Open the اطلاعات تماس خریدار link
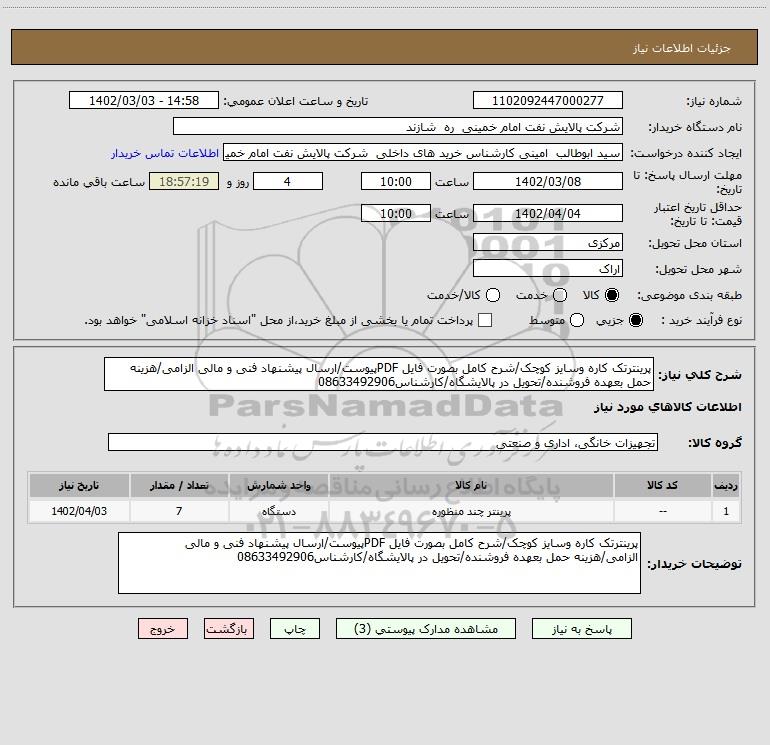The width and height of the screenshot is (770, 745). (x=165, y=153)
